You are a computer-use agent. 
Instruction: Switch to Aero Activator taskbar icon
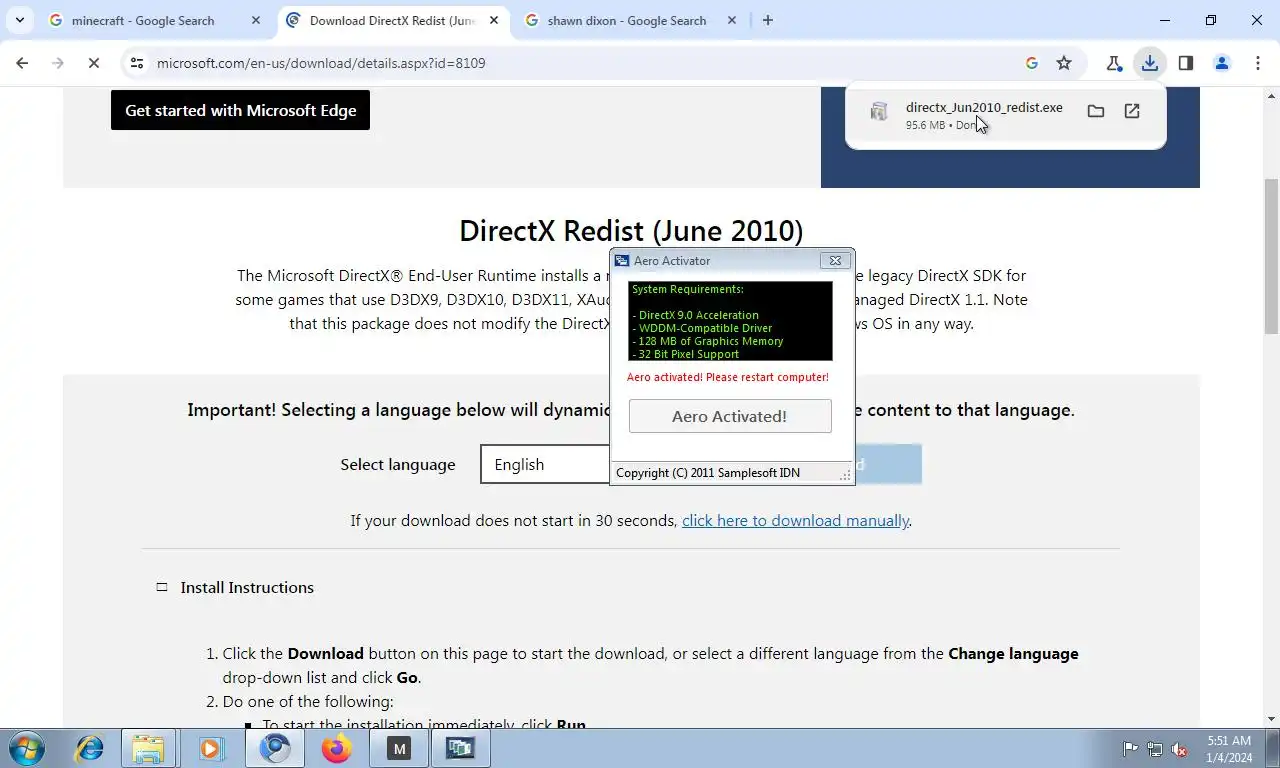coord(460,748)
